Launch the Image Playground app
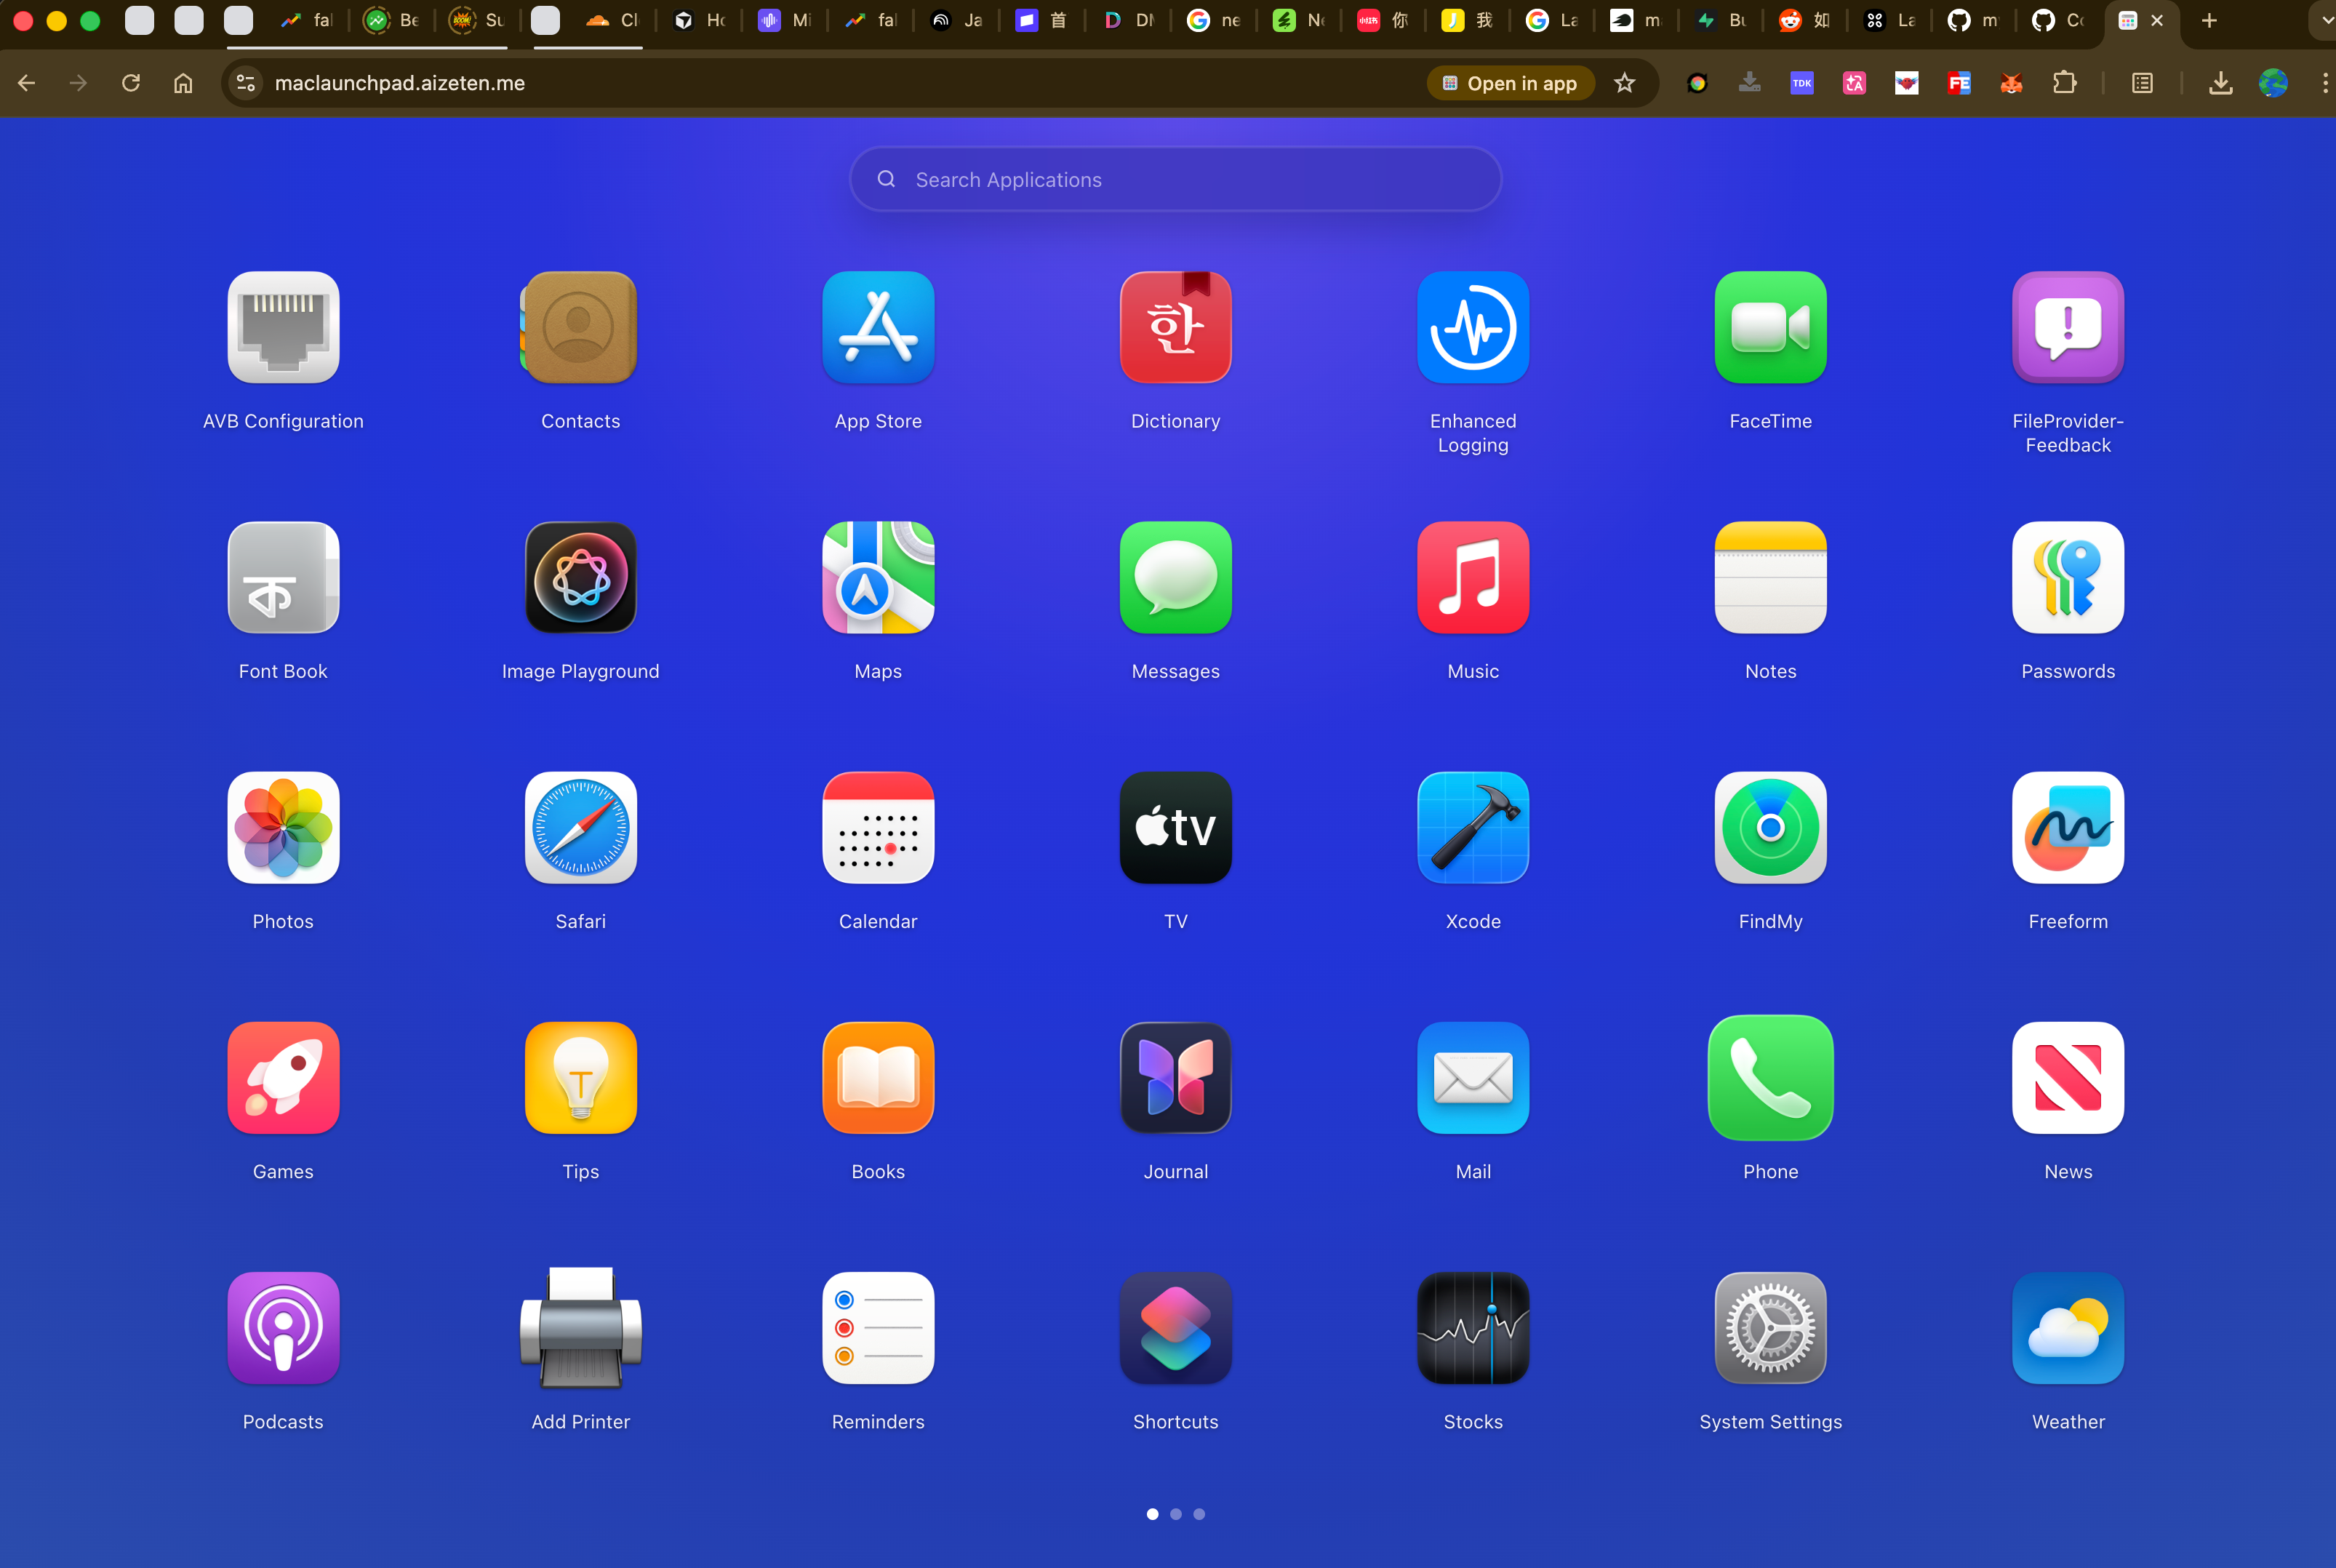2336x1568 pixels. click(580, 578)
